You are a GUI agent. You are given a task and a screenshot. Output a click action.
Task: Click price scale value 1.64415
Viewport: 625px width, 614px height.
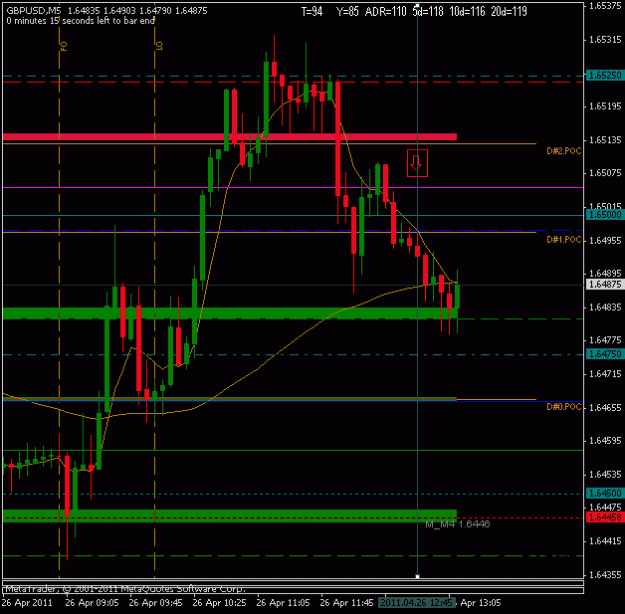tap(605, 541)
